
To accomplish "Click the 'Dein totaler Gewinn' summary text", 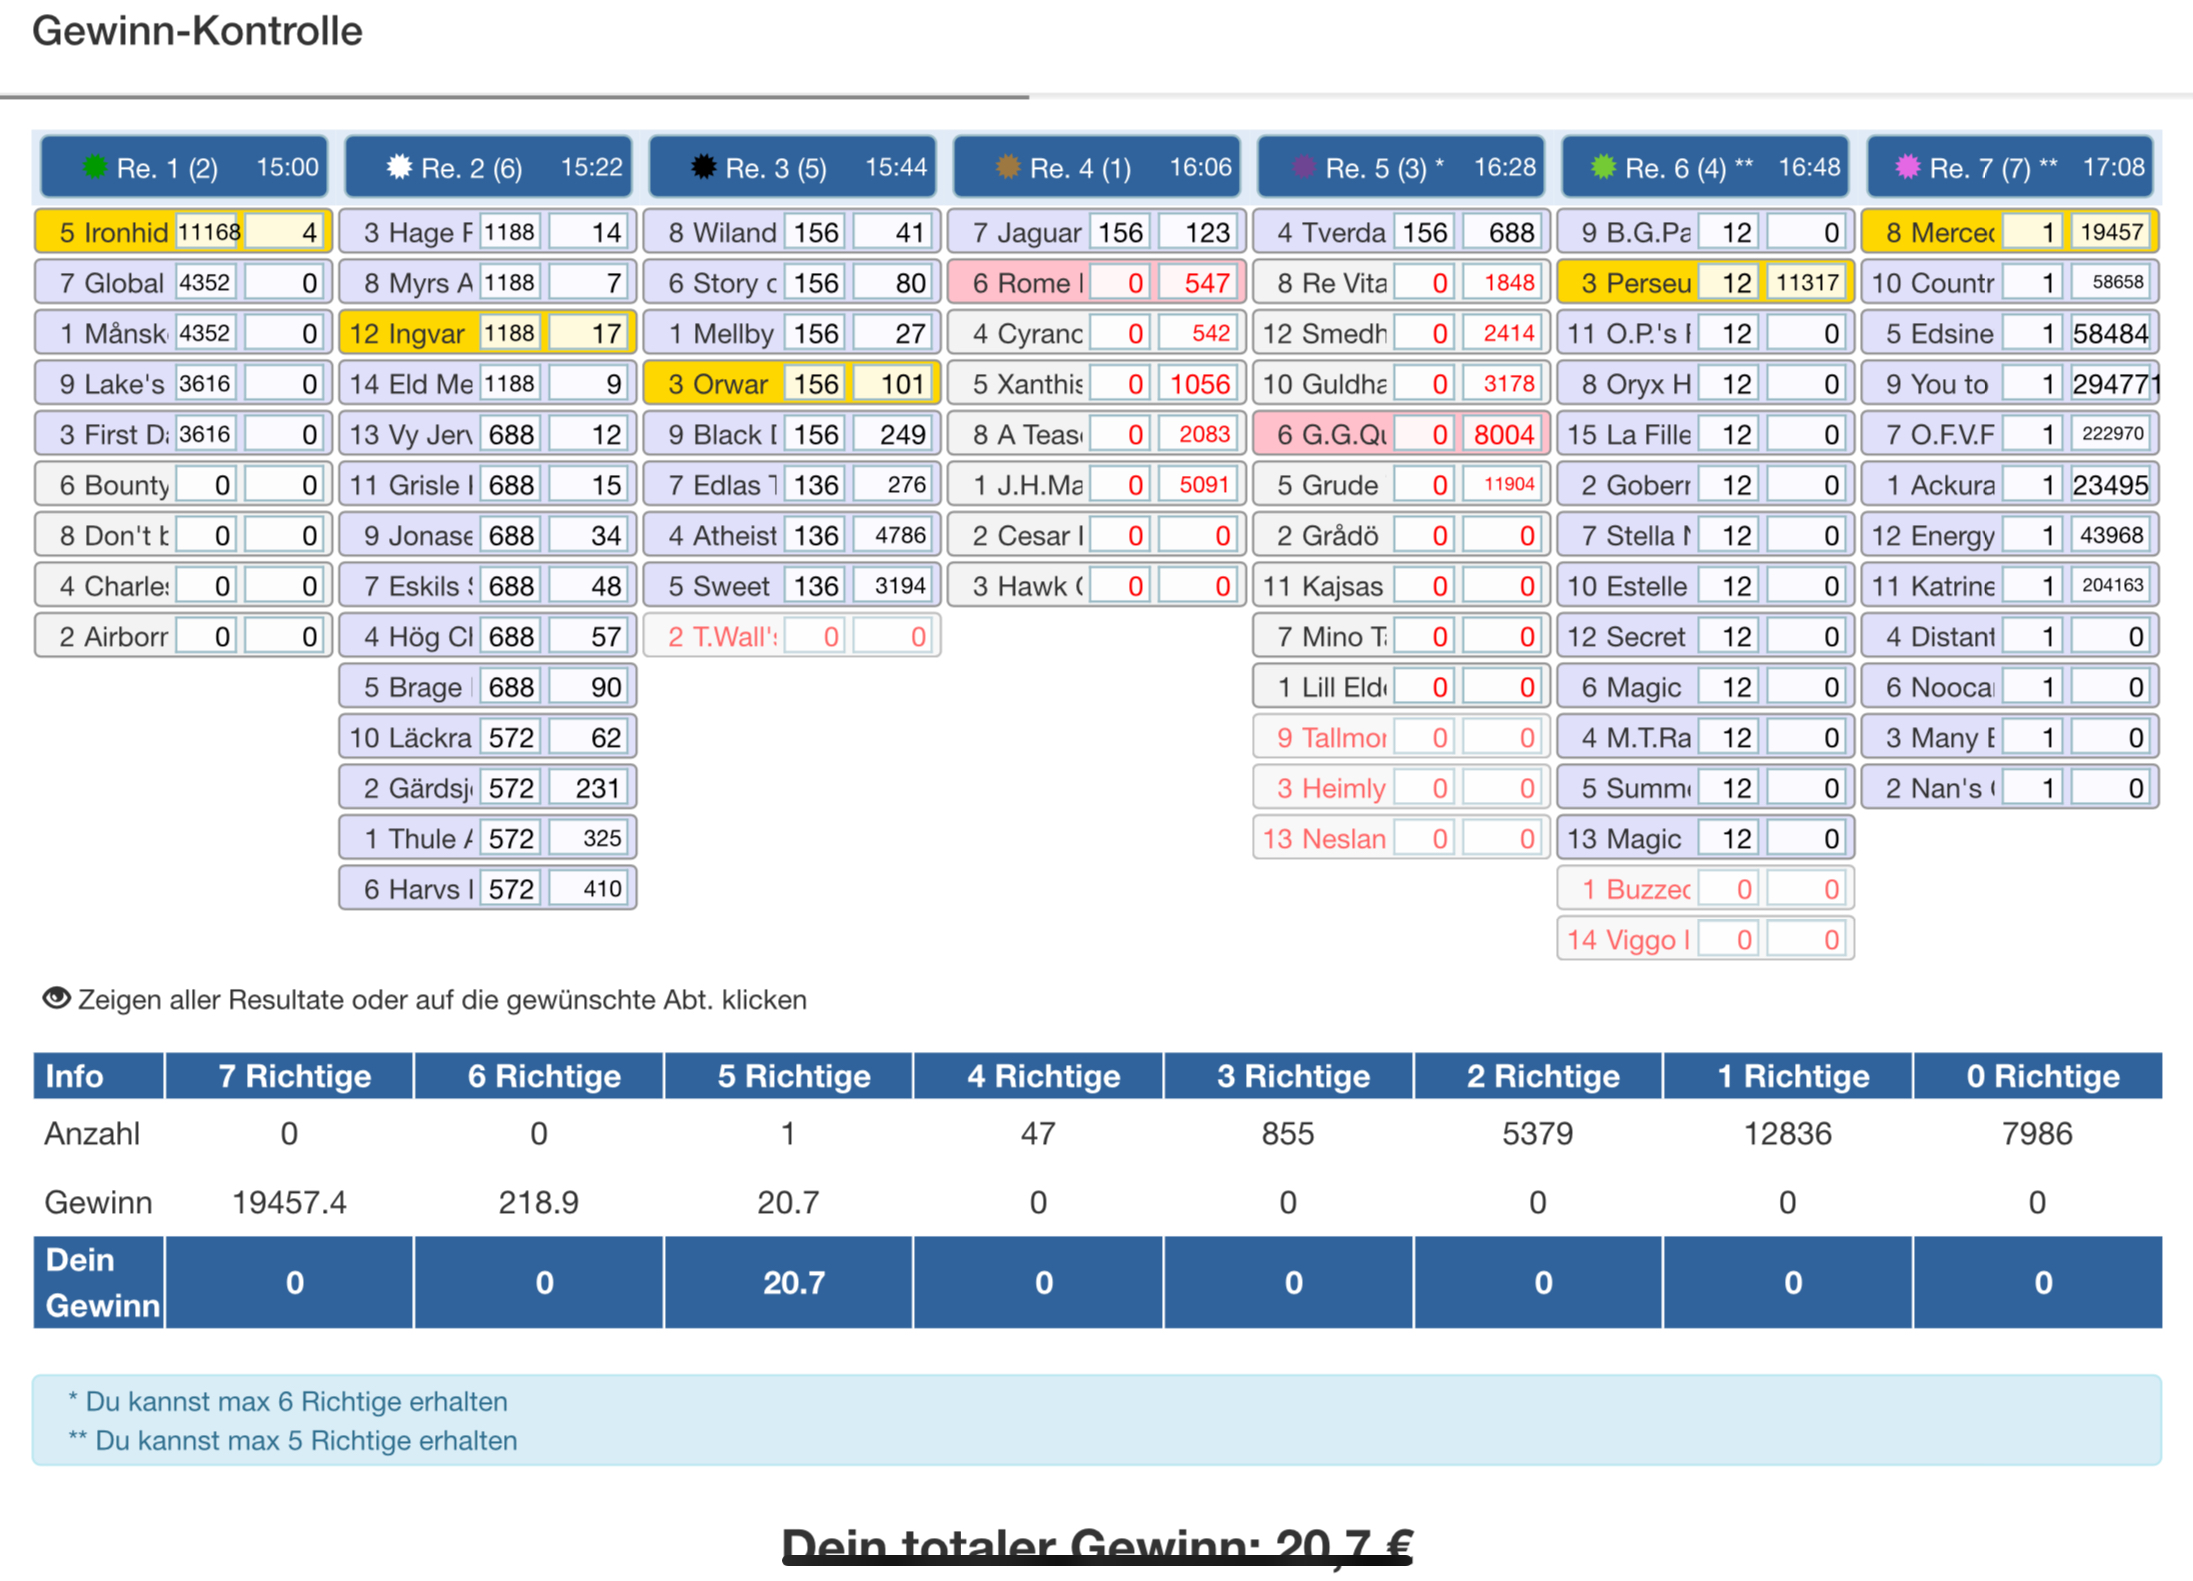I will 1097,1546.
